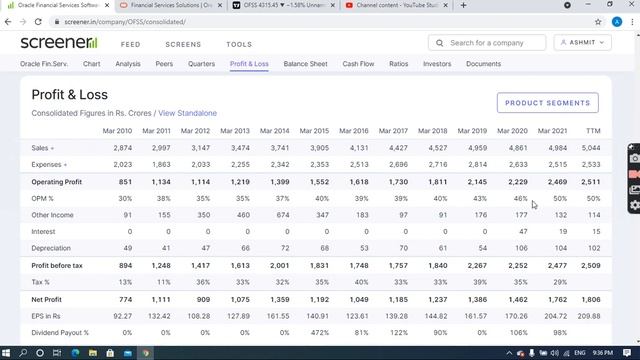Open the View Standalone link

coord(187,113)
